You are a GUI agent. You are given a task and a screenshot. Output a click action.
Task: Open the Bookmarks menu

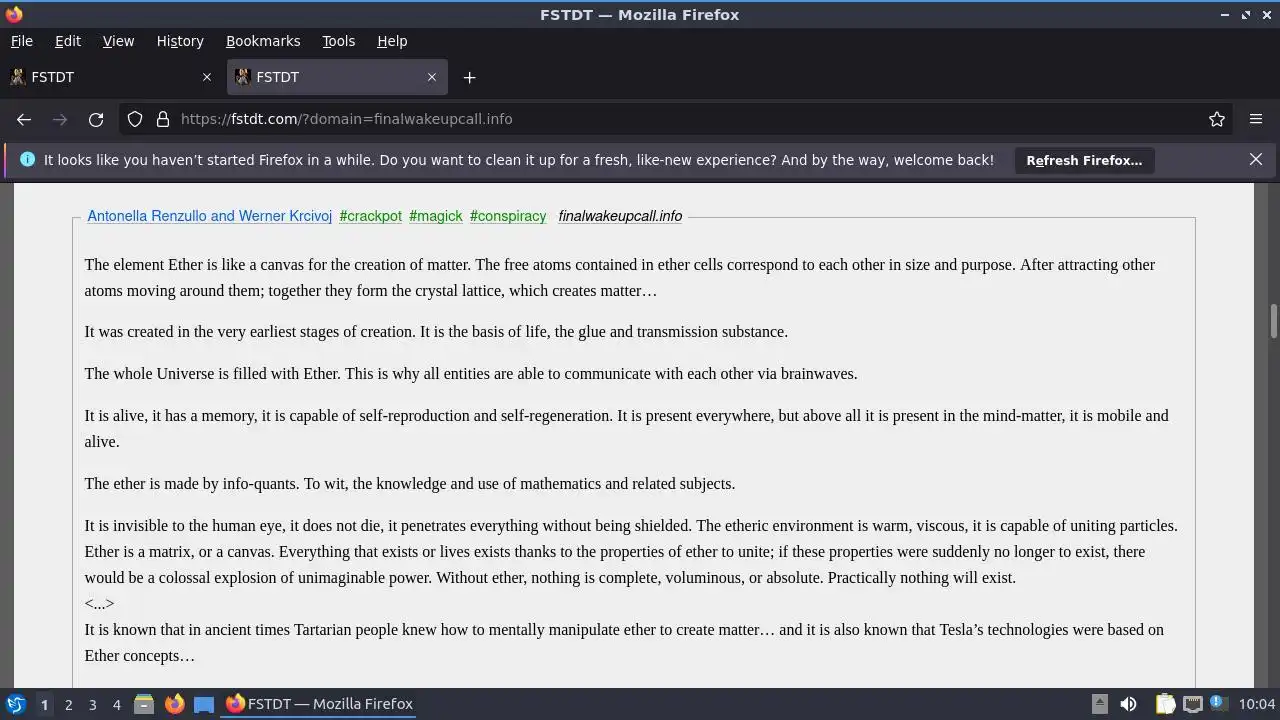(x=263, y=41)
